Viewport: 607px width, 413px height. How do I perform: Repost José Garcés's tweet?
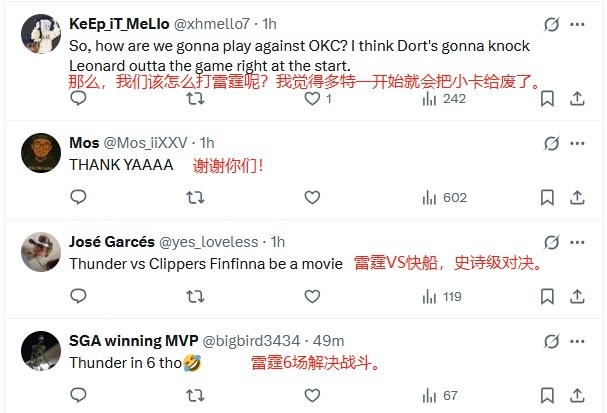[x=196, y=297]
